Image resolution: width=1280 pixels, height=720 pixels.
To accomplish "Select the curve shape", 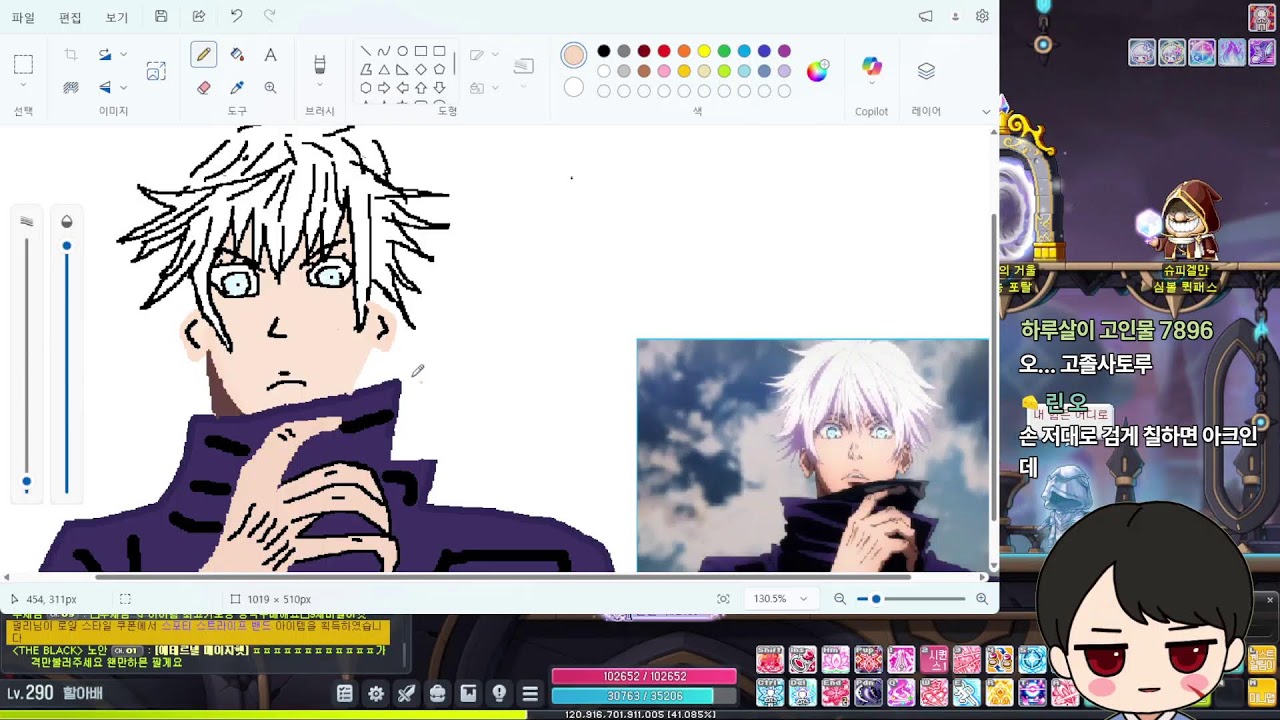I will click(x=384, y=51).
